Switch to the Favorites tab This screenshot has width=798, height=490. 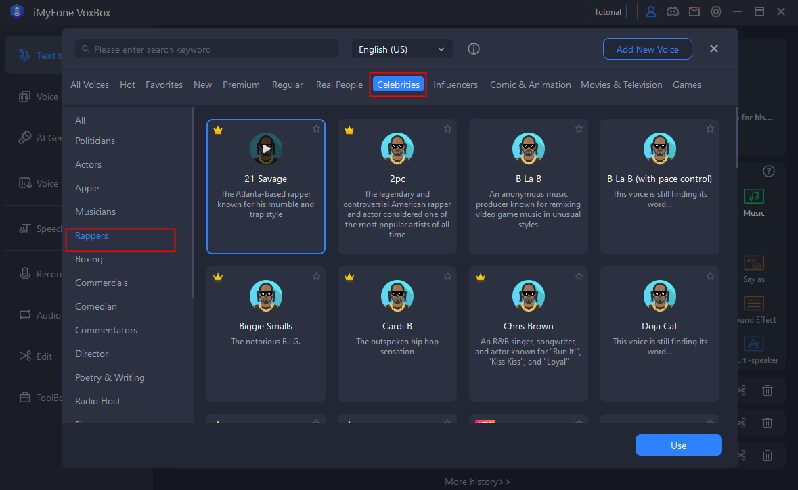point(164,84)
